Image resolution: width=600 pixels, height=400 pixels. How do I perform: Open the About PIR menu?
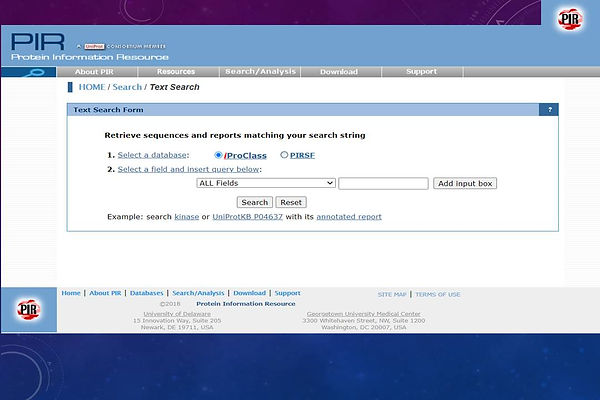click(x=94, y=72)
